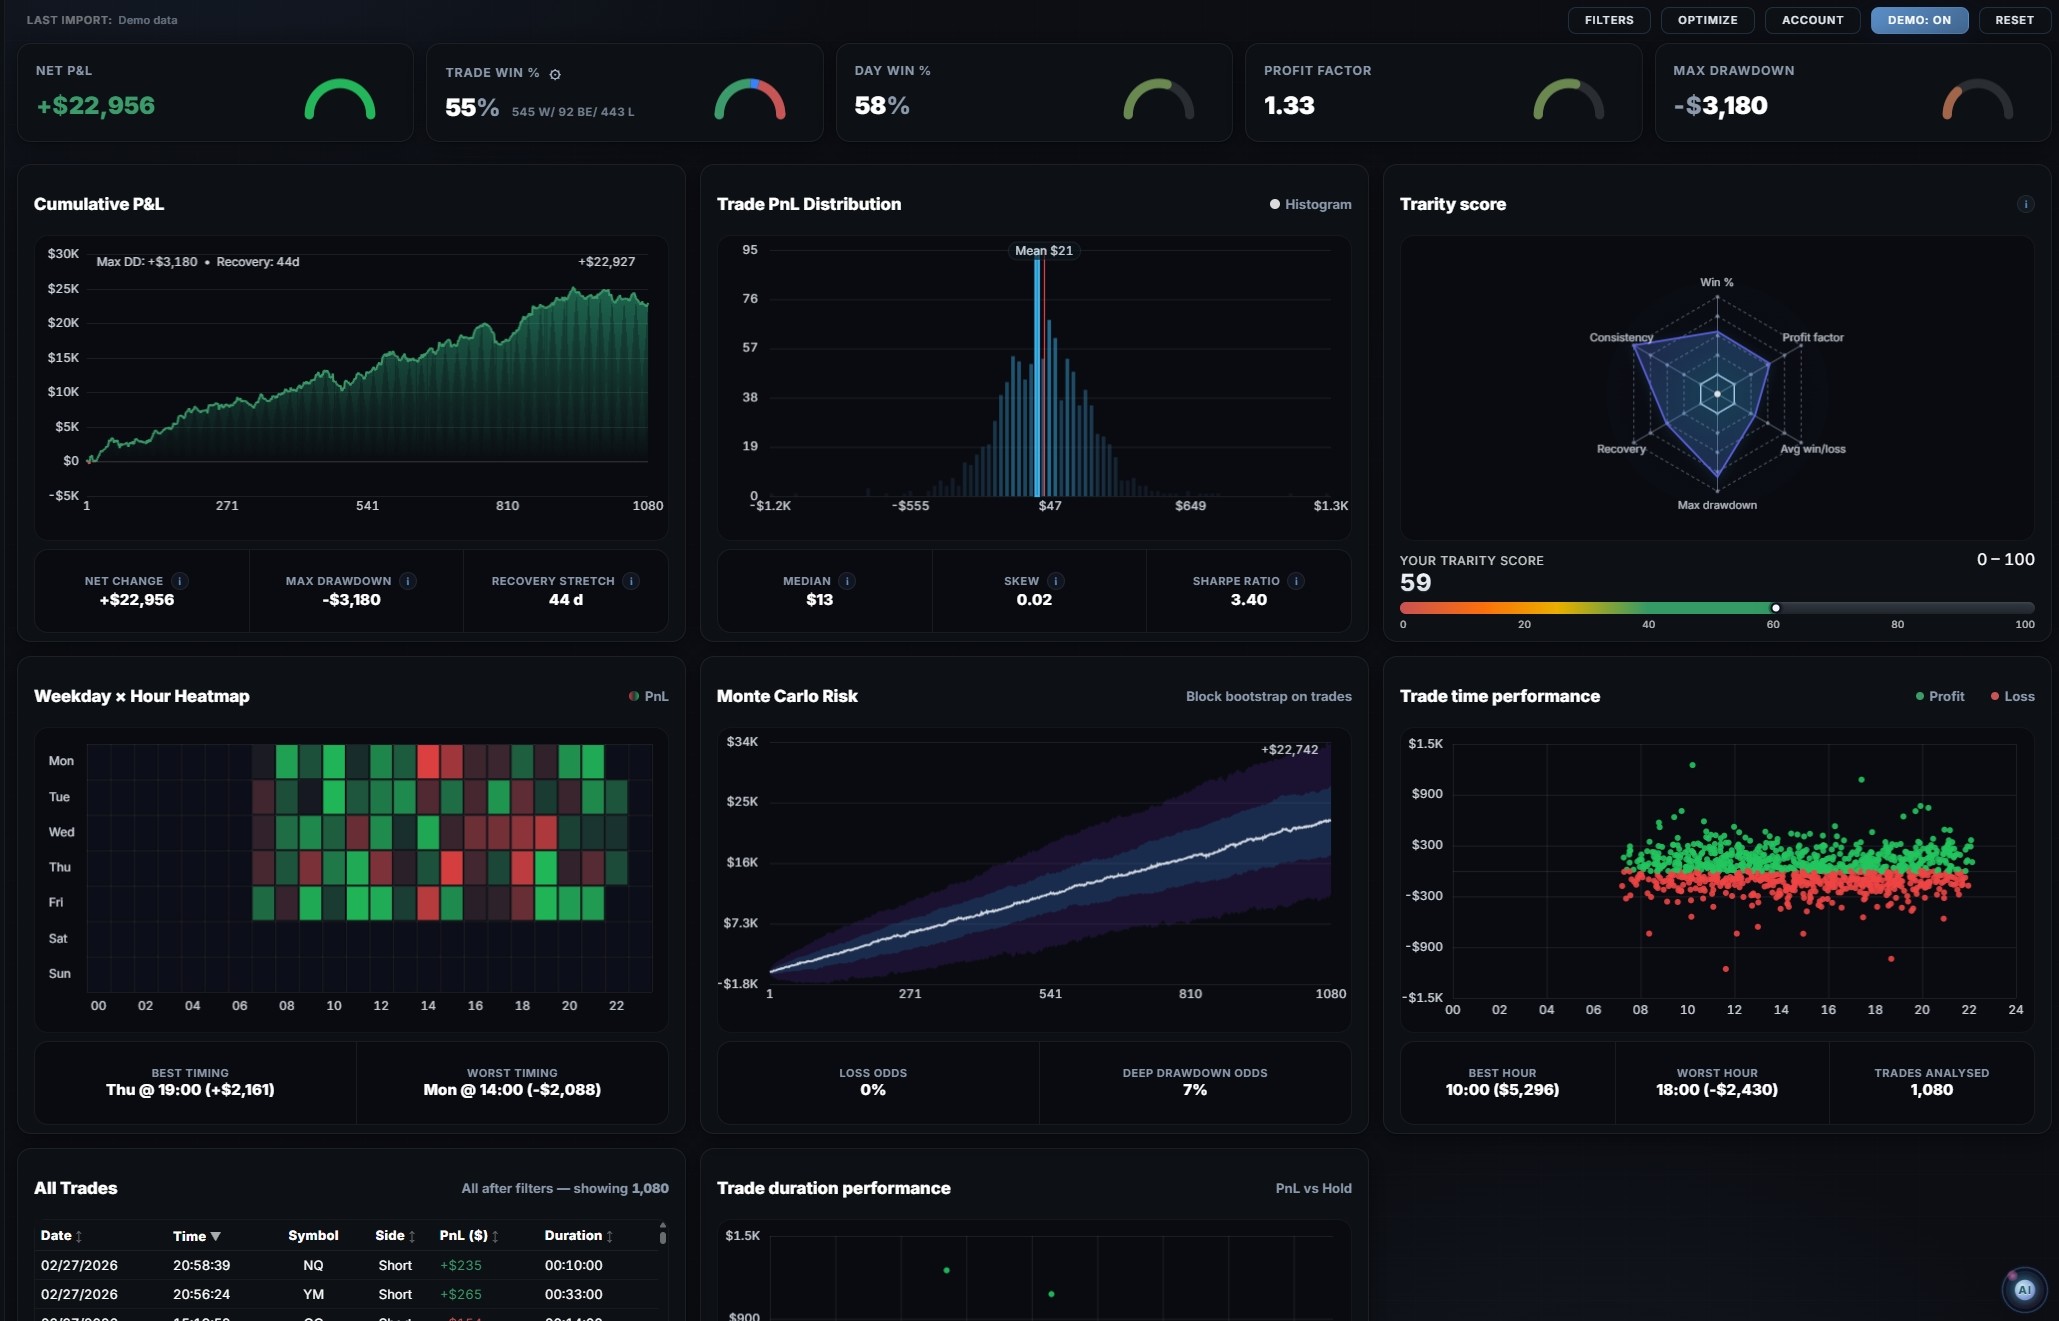Click 'Max DD: +$3,180 • Recovery: 44d' label
2059x1321 pixels.
[x=198, y=262]
